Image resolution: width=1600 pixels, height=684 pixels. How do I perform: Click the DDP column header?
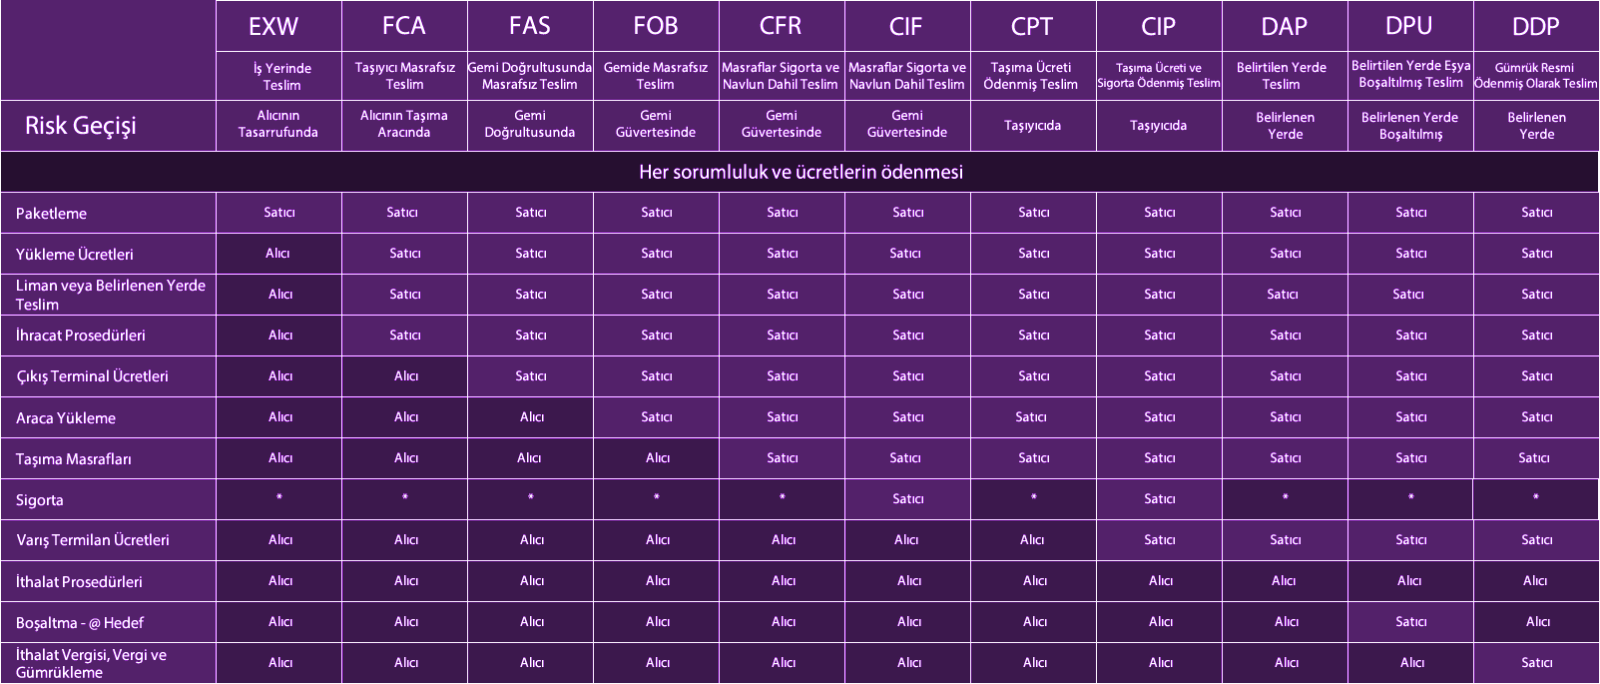point(1536,26)
